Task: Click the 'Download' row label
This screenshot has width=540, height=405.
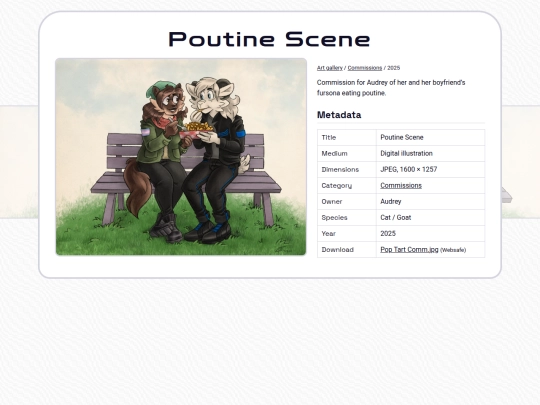Action: point(338,249)
